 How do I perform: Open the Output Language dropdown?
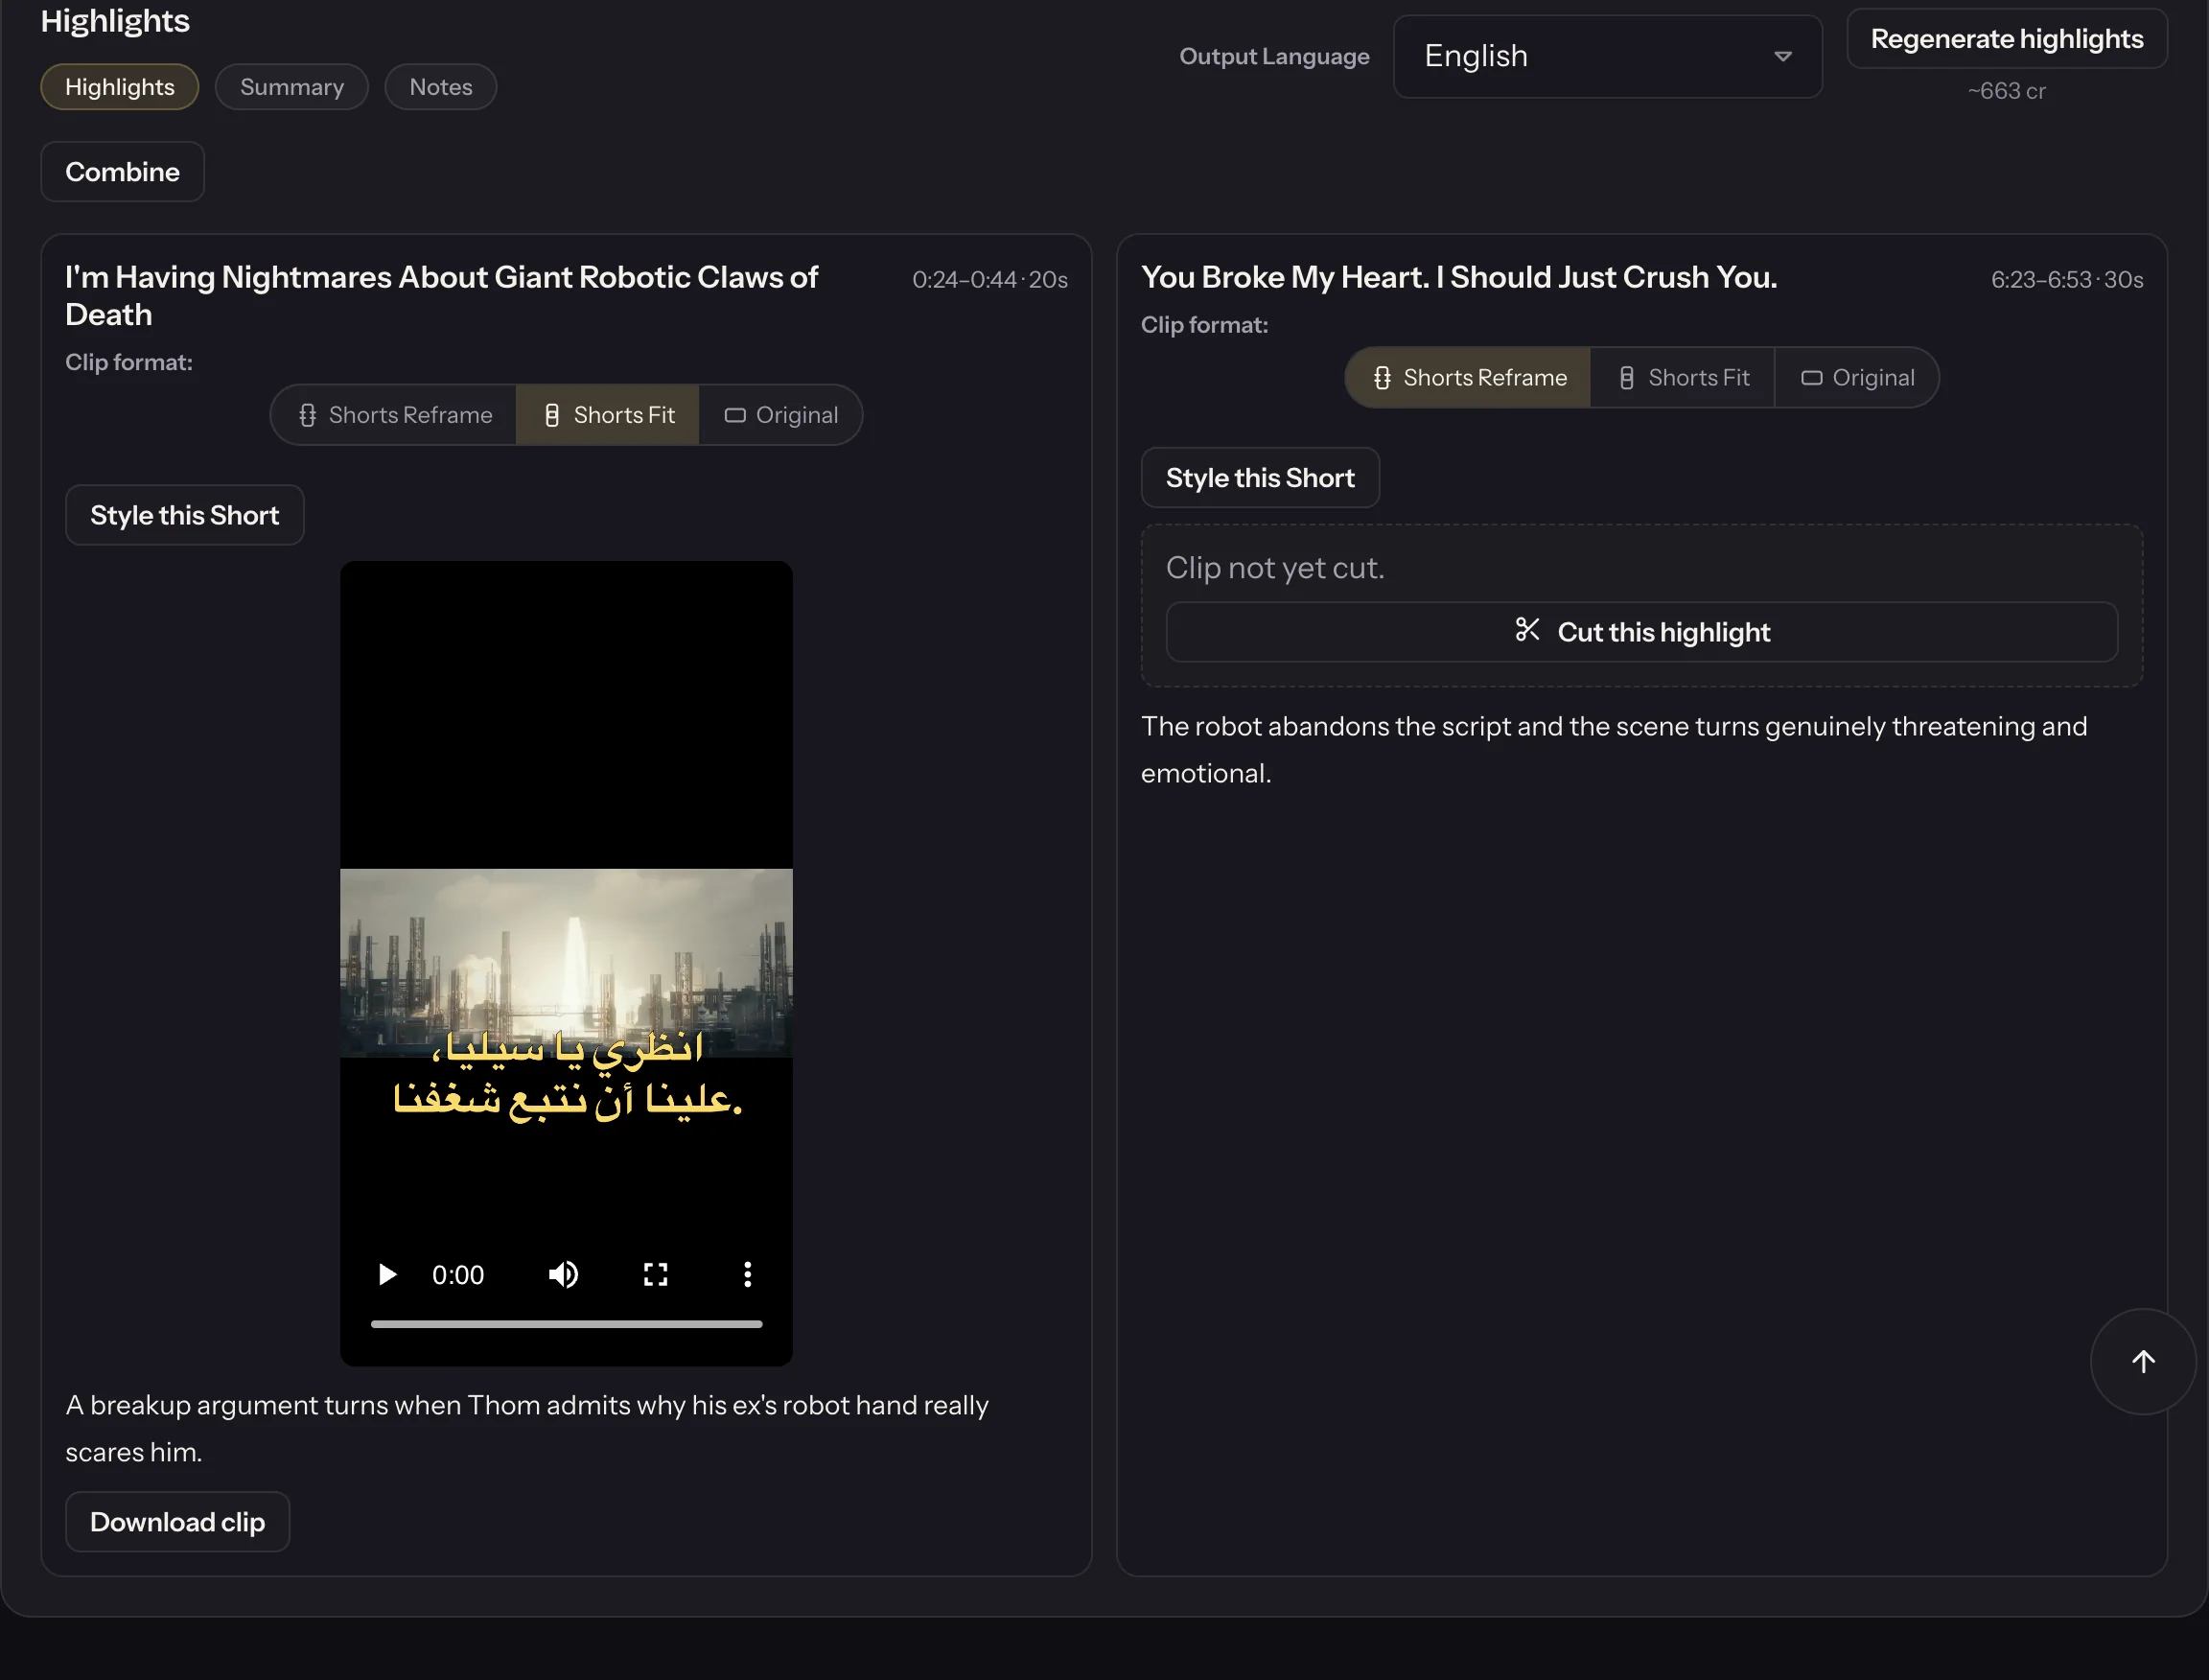pos(1607,56)
